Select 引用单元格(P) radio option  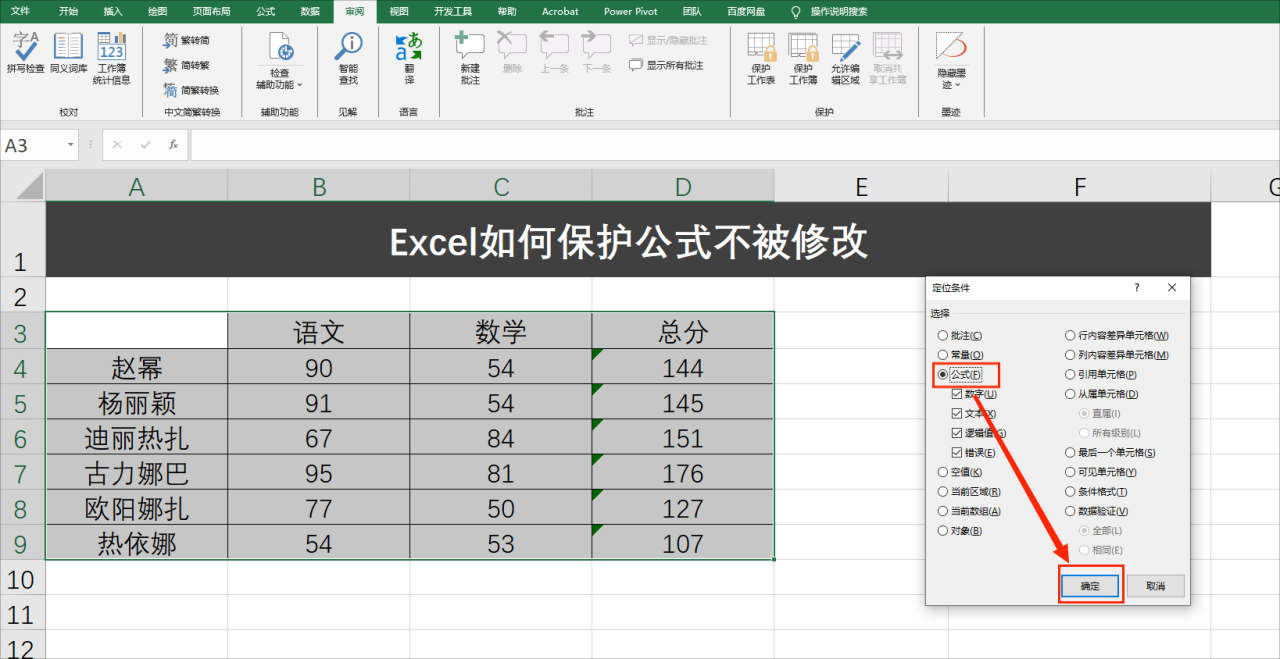(x=1101, y=375)
